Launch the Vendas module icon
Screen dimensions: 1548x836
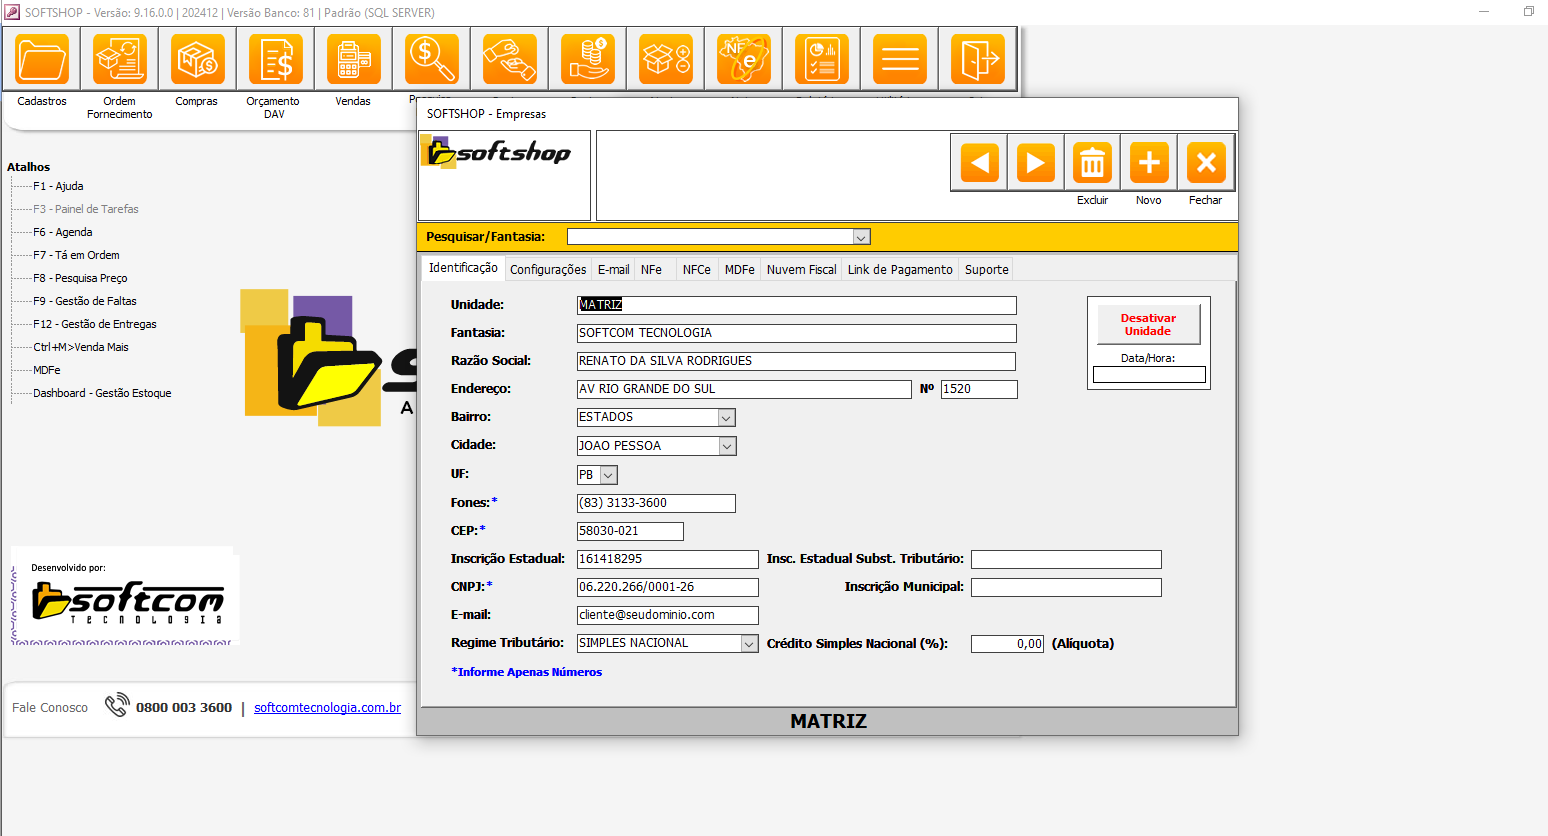[x=353, y=60]
